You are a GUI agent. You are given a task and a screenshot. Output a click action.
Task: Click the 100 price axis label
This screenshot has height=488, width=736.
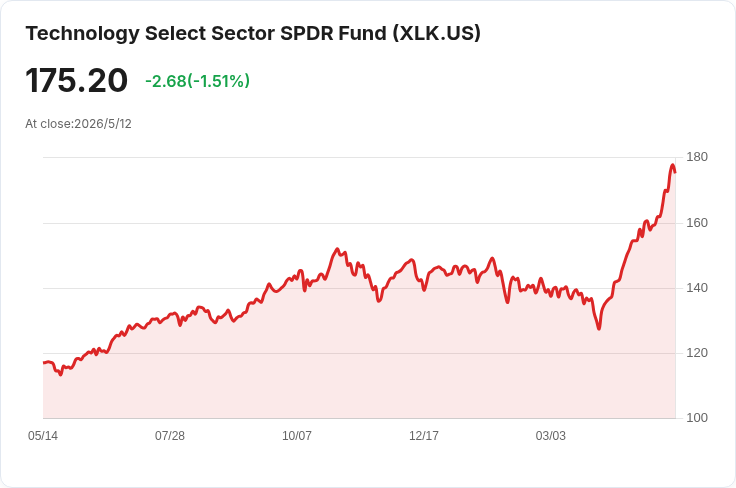click(697, 418)
